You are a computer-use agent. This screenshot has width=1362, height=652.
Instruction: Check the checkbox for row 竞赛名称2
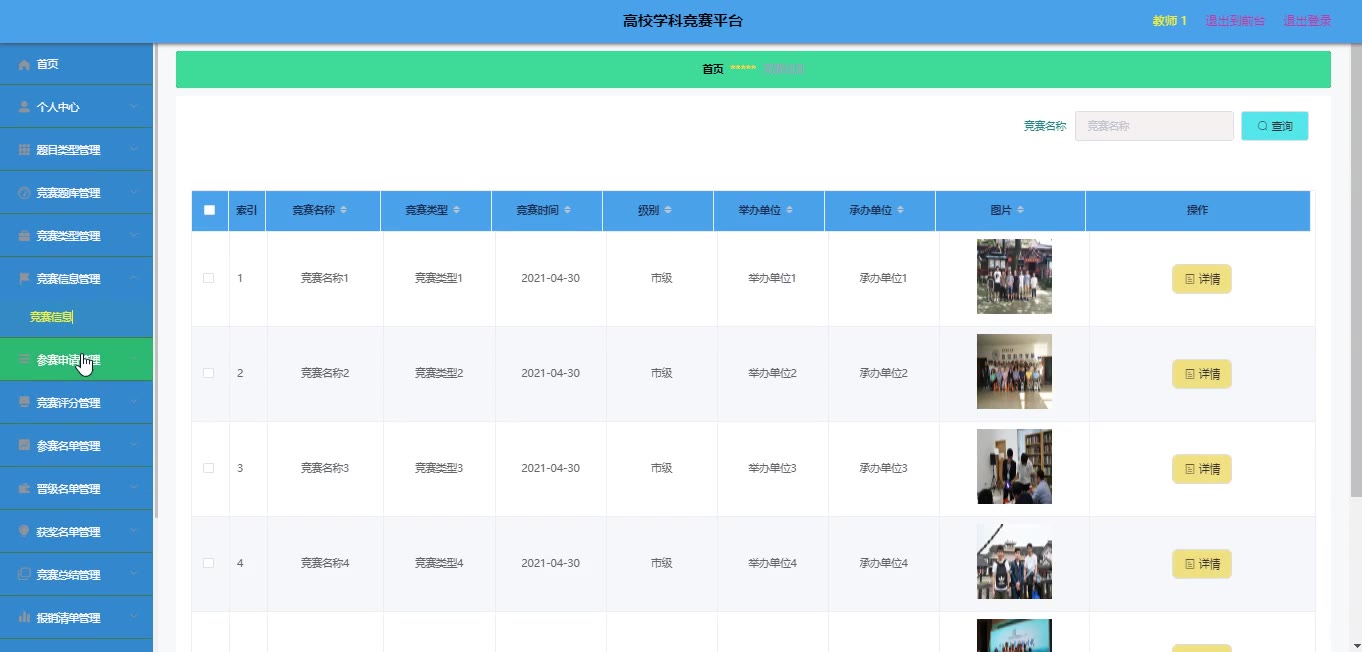[209, 373]
